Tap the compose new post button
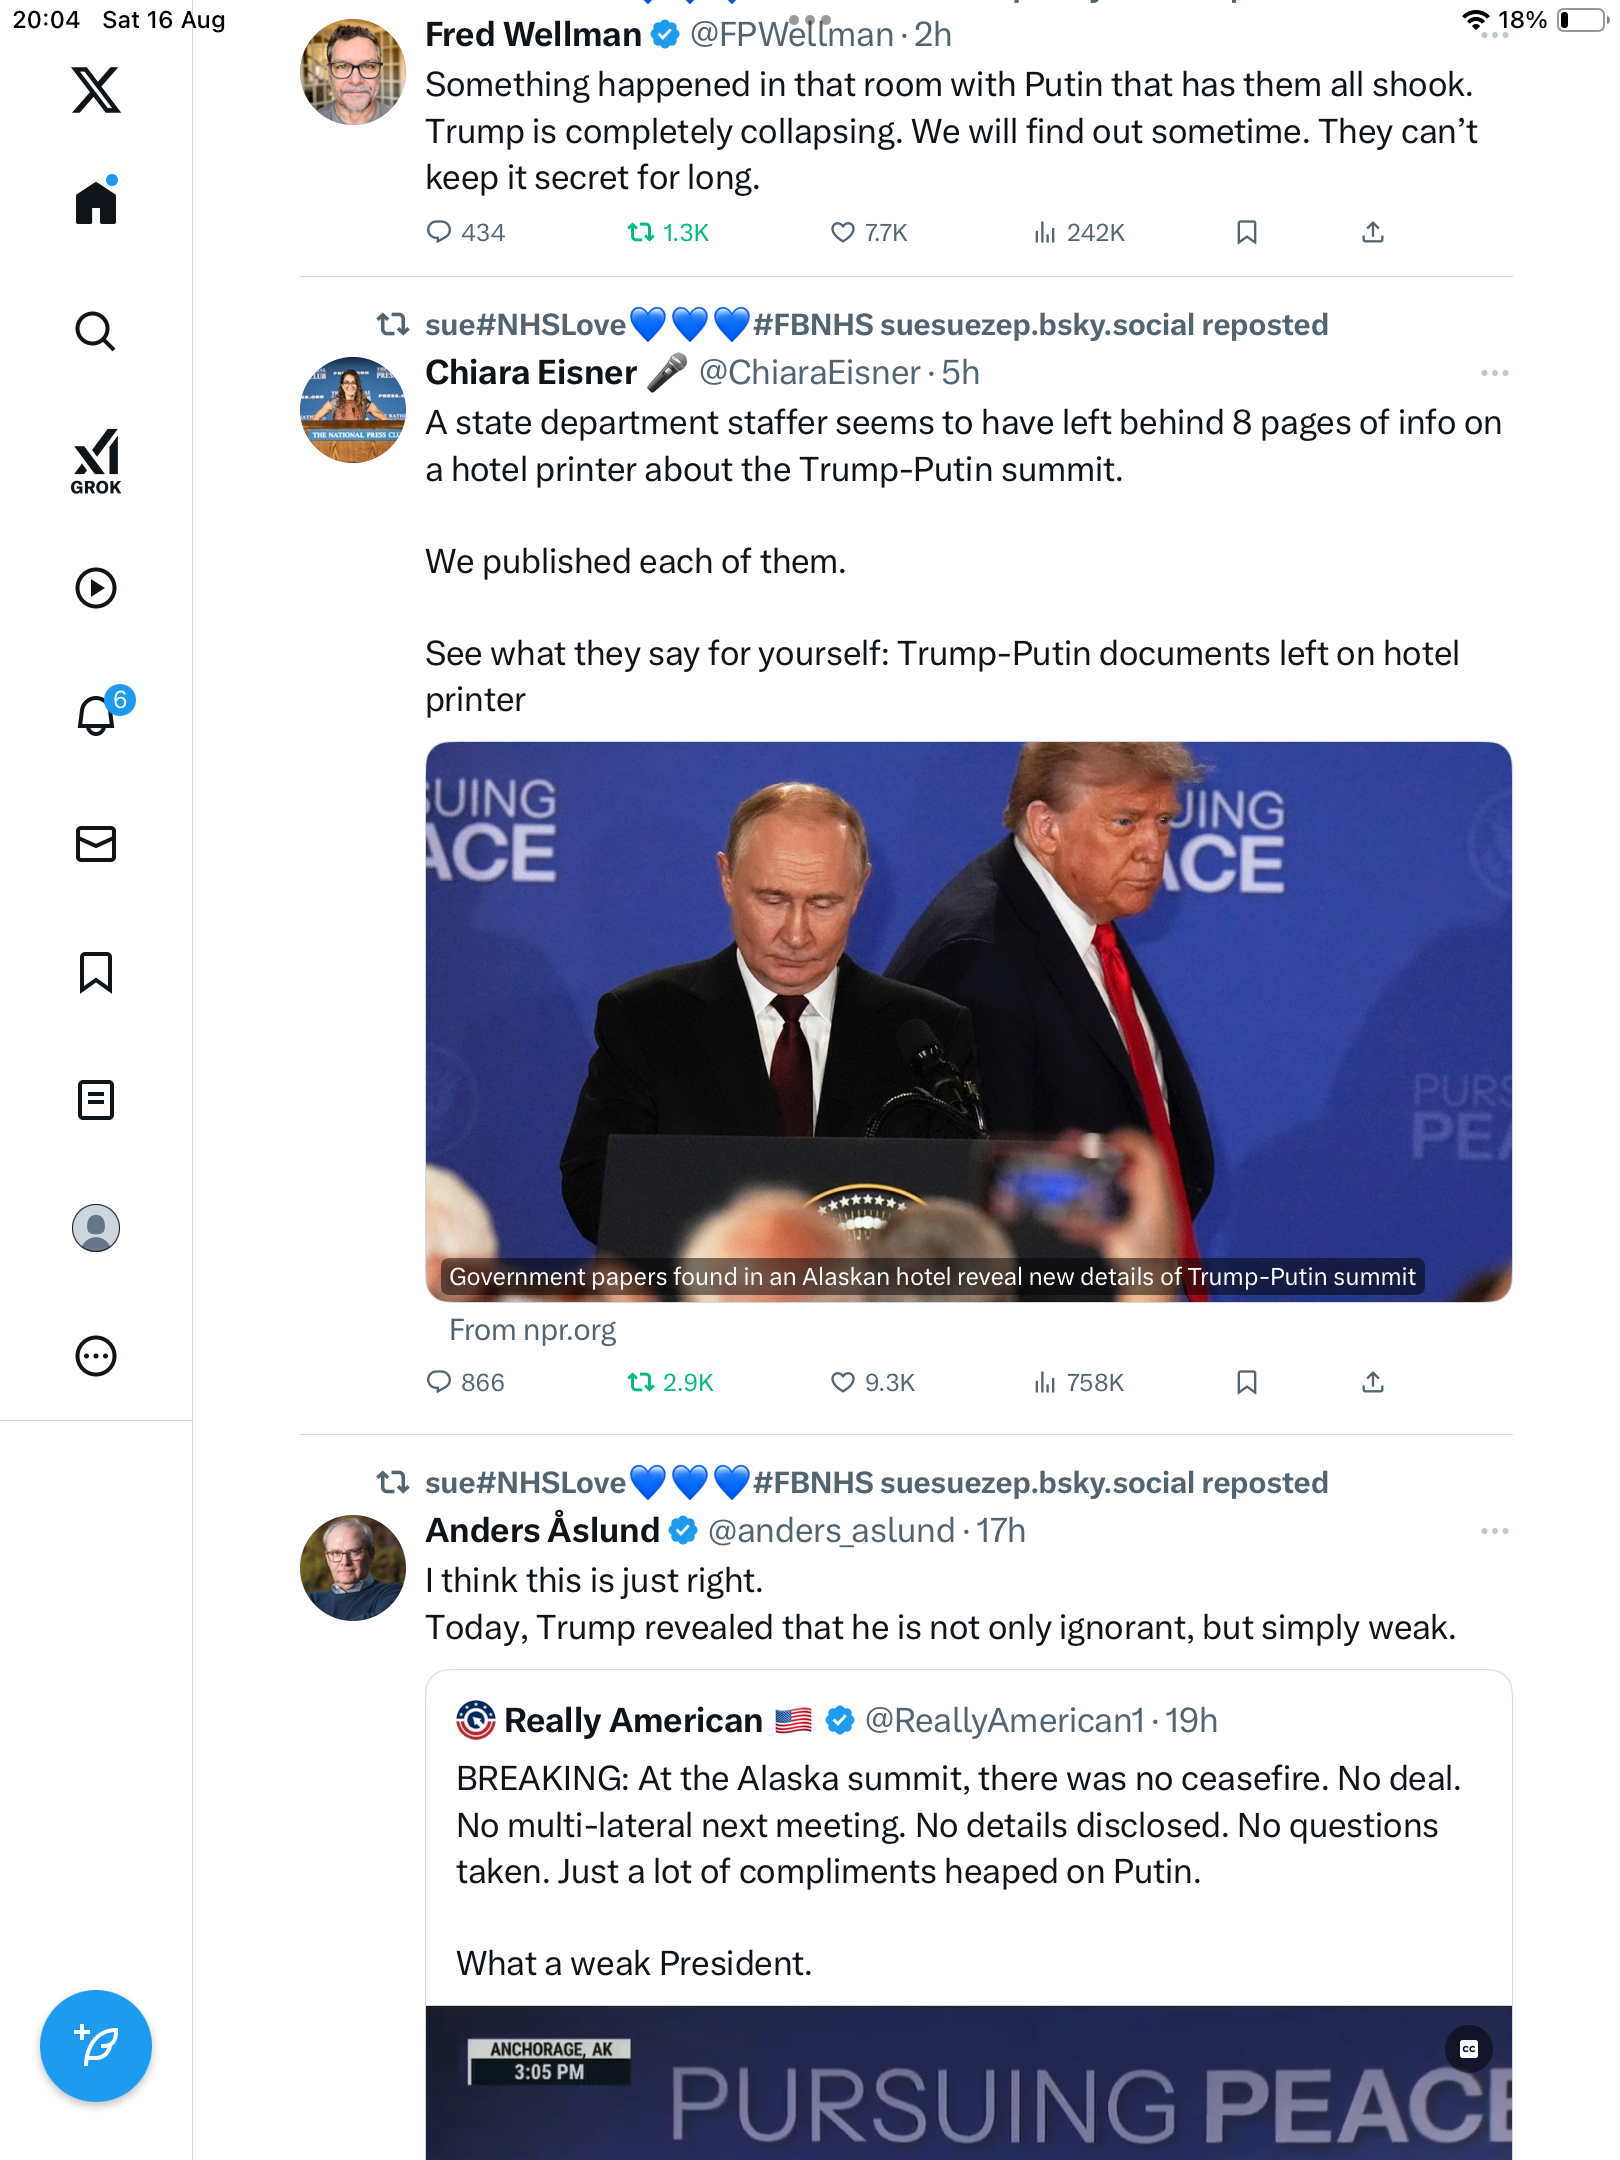 [96, 2046]
